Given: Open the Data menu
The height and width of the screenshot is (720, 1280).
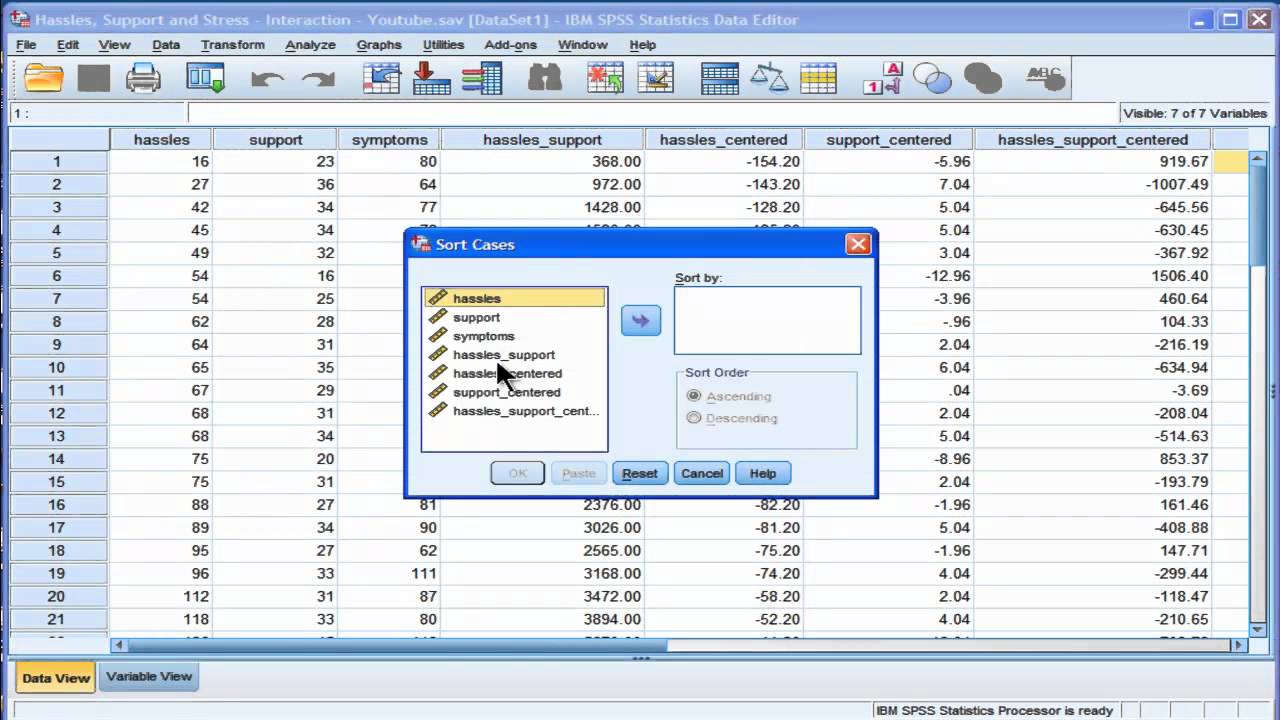Looking at the screenshot, I should (166, 45).
